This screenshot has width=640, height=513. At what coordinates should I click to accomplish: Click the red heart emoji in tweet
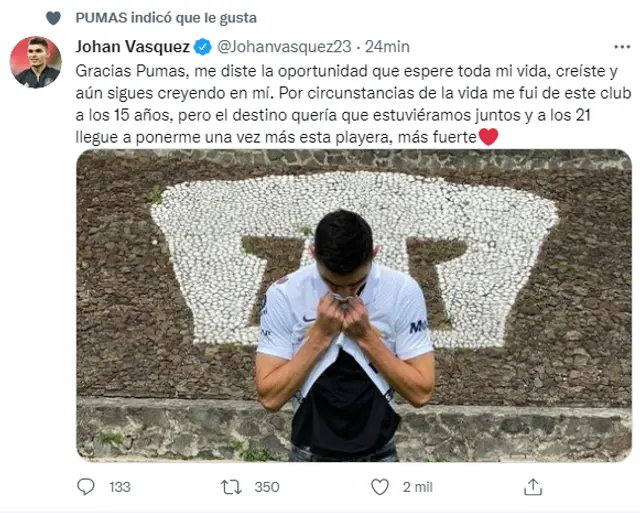point(488,137)
